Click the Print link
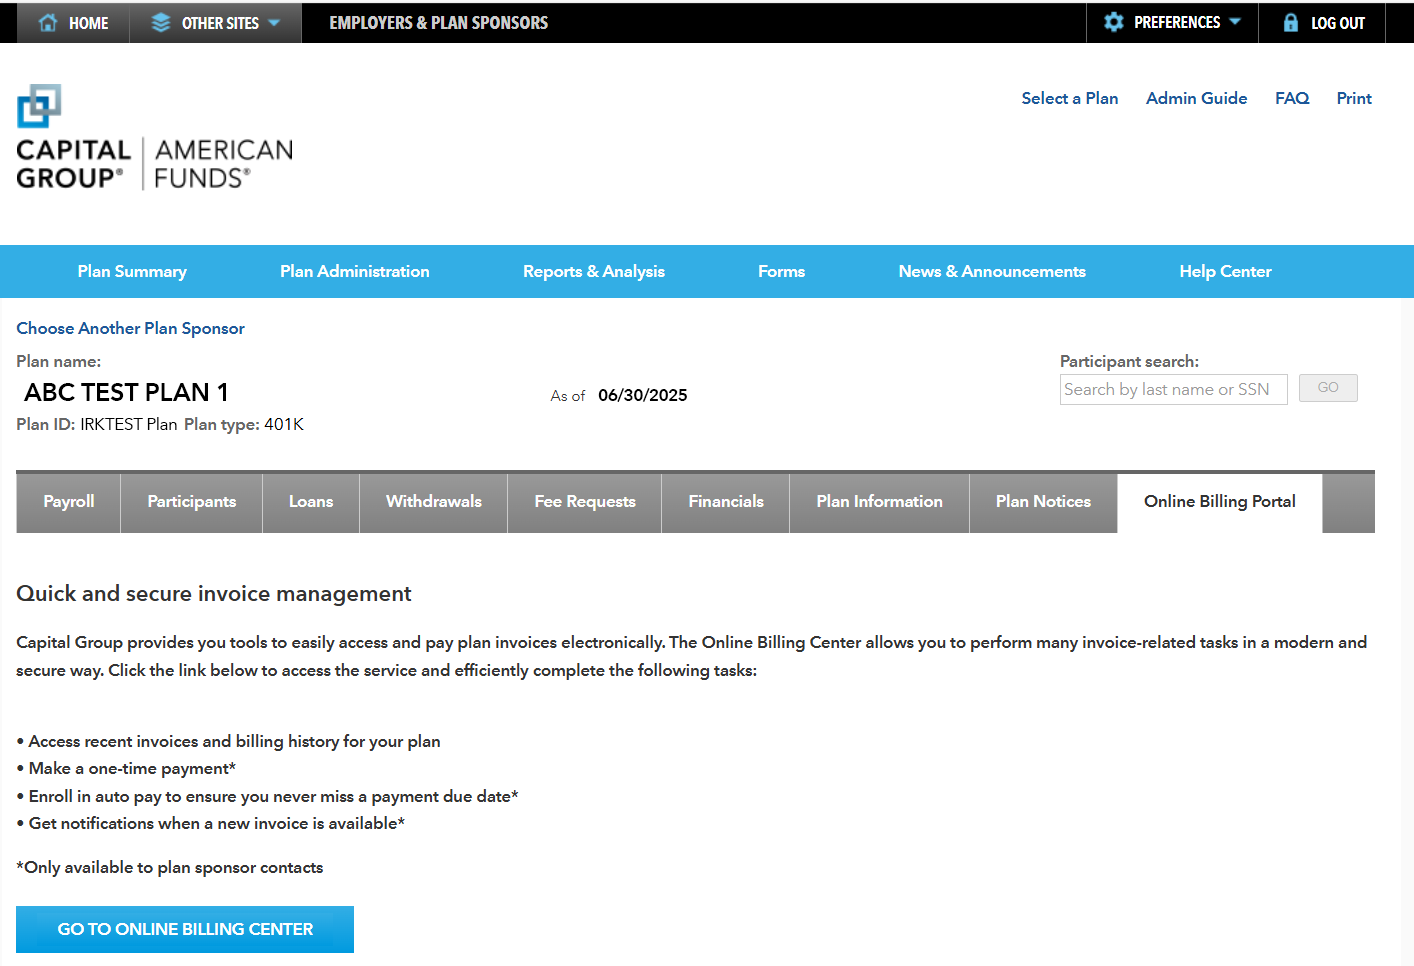The image size is (1414, 966). (1353, 98)
